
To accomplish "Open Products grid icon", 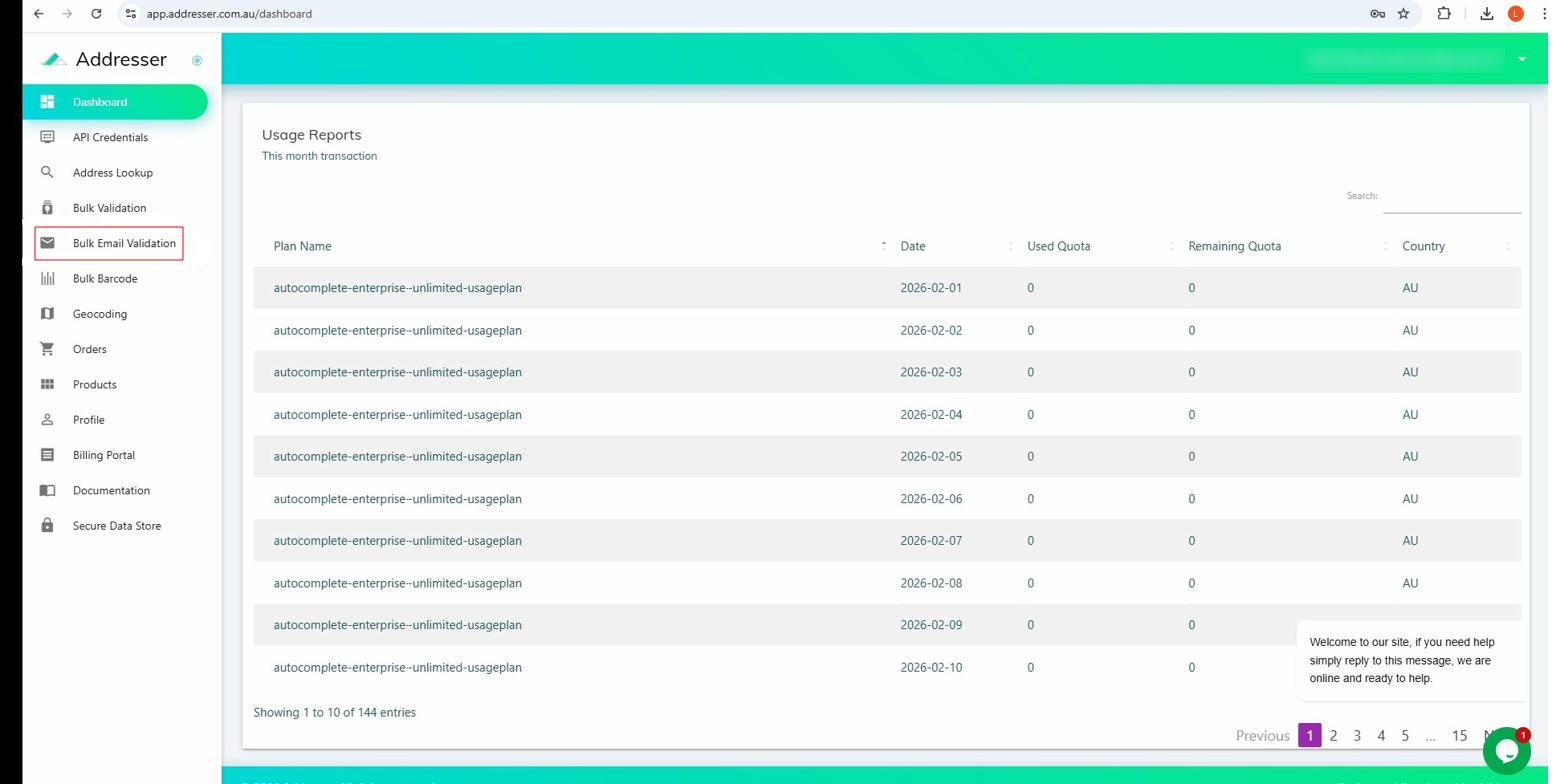I will click(x=47, y=384).
